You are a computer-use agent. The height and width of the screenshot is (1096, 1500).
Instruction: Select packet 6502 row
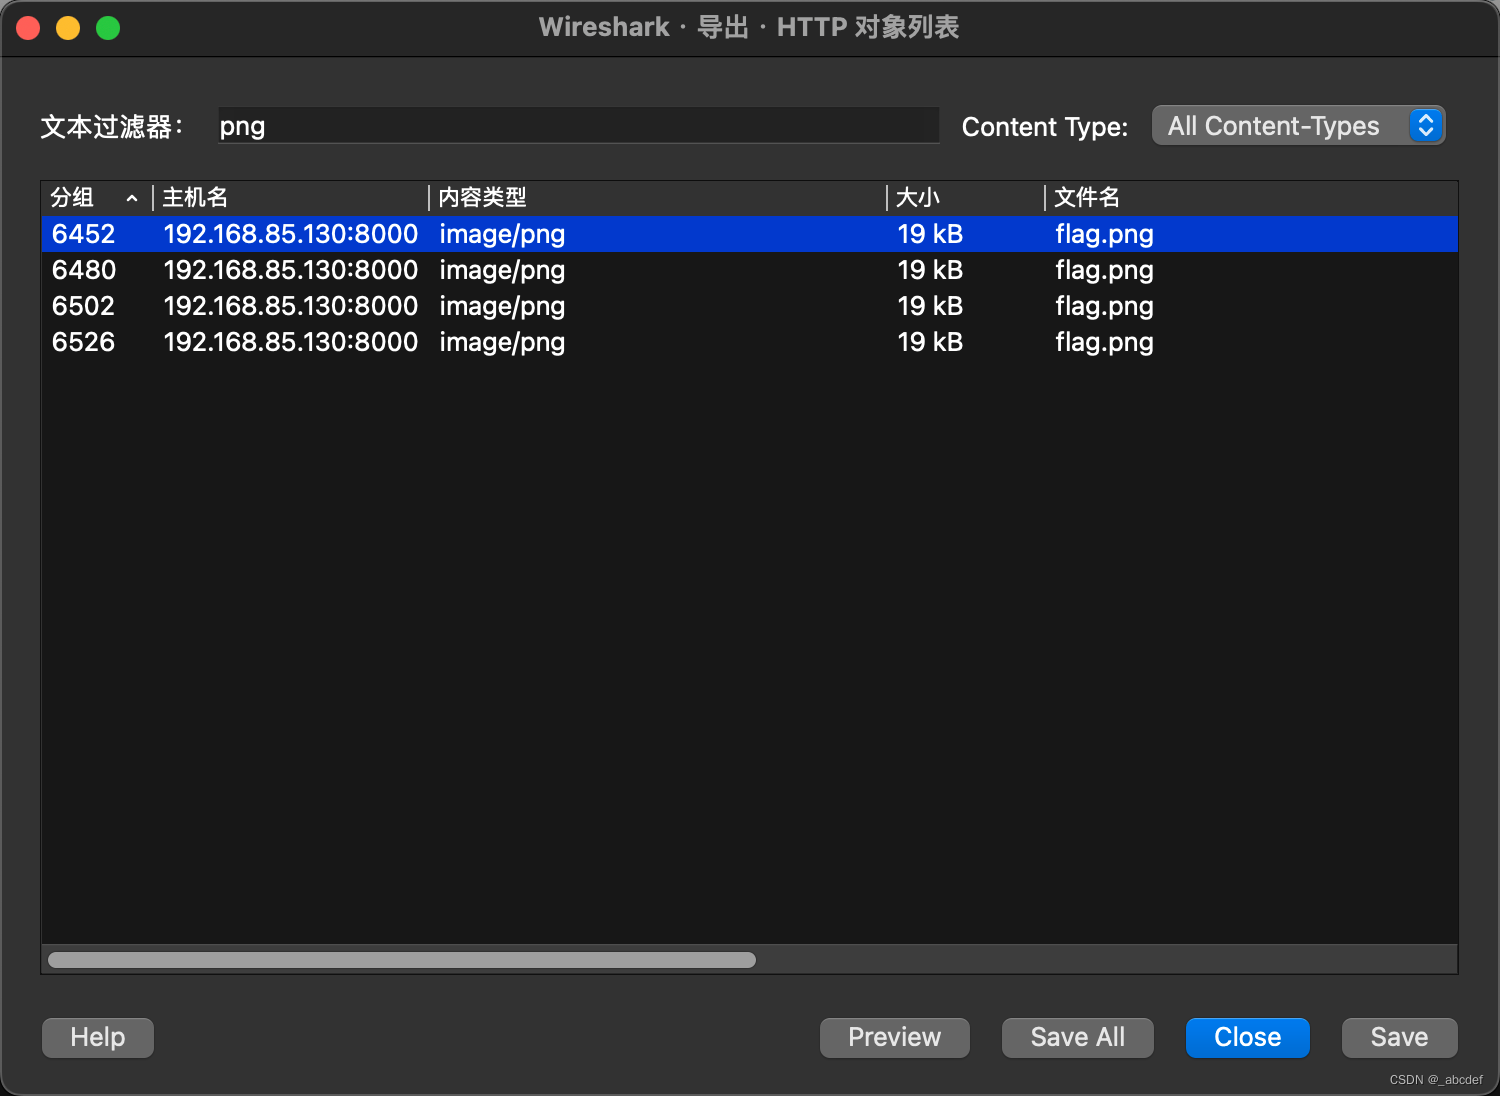749,306
